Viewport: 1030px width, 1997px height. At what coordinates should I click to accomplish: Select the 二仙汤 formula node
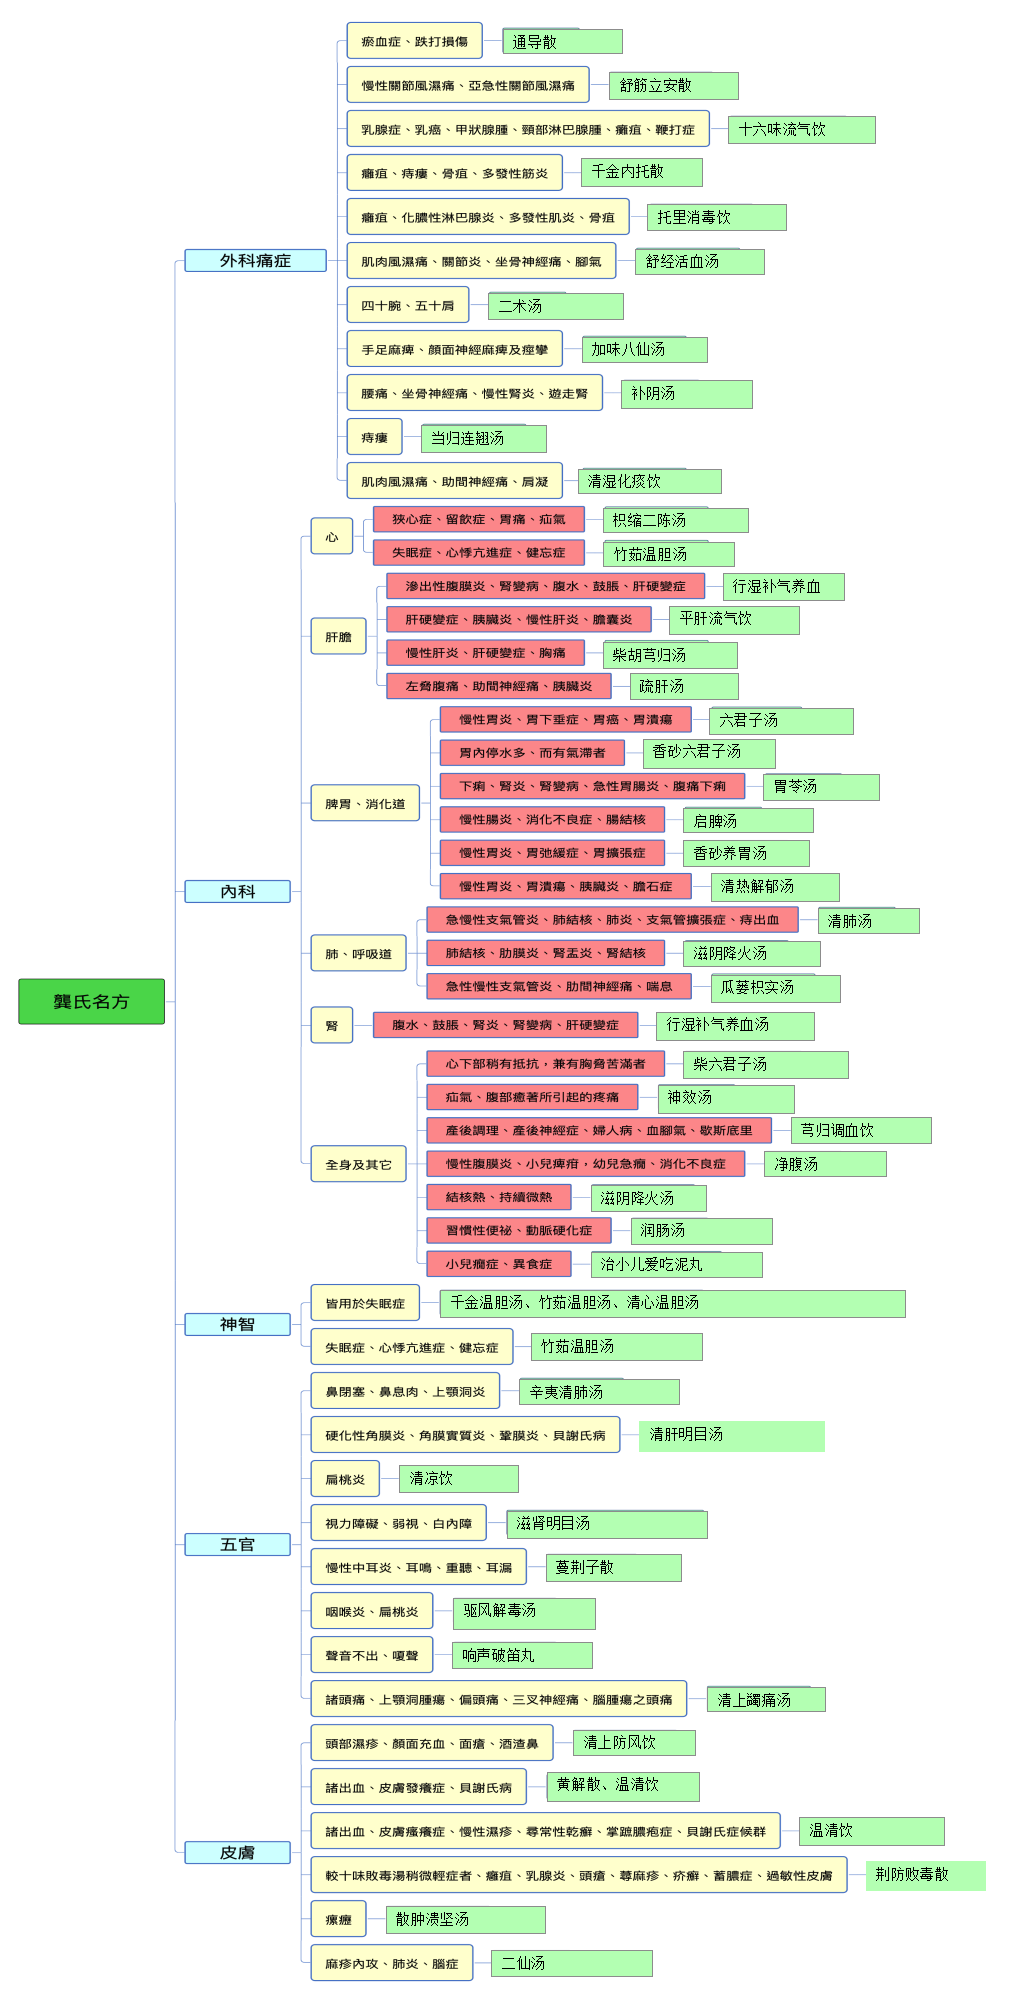(x=572, y=1964)
